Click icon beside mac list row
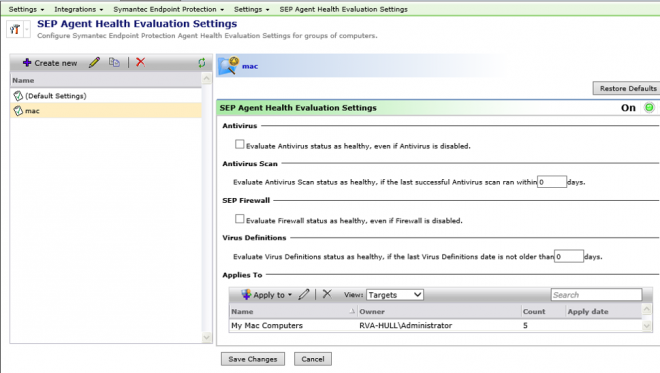660x373 pixels. coord(18,111)
